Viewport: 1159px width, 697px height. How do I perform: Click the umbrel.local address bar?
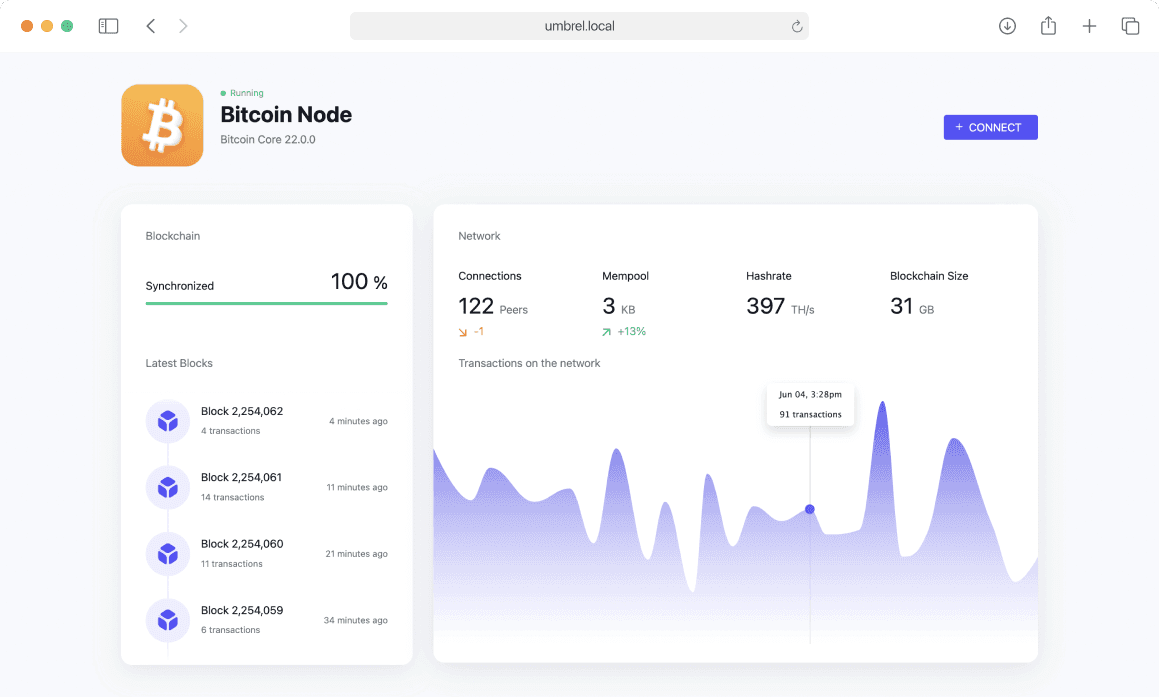pos(579,26)
